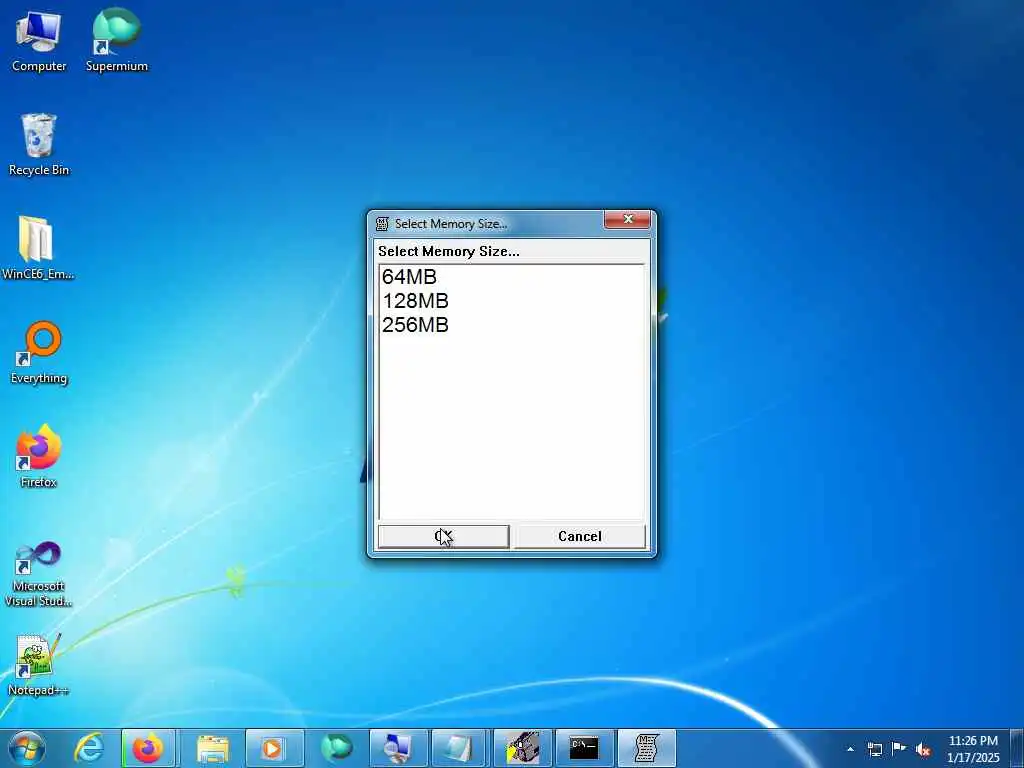
Task: Select the Firefox desktop shortcut
Action: pyautogui.click(x=39, y=456)
